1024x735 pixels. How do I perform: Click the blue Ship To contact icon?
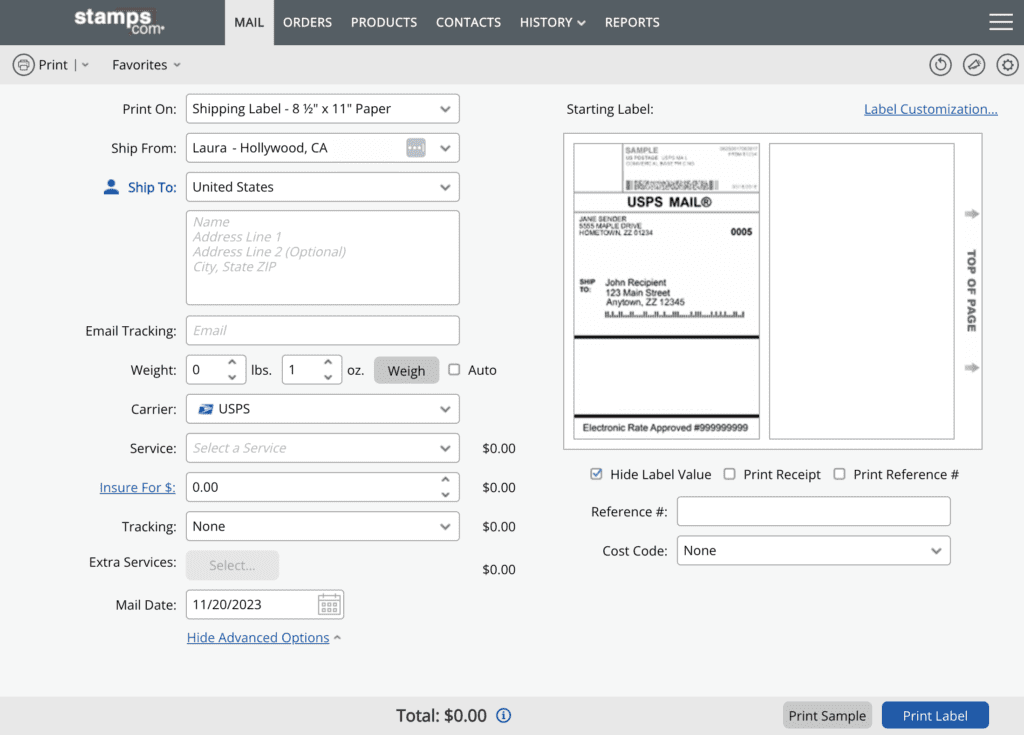pos(110,186)
